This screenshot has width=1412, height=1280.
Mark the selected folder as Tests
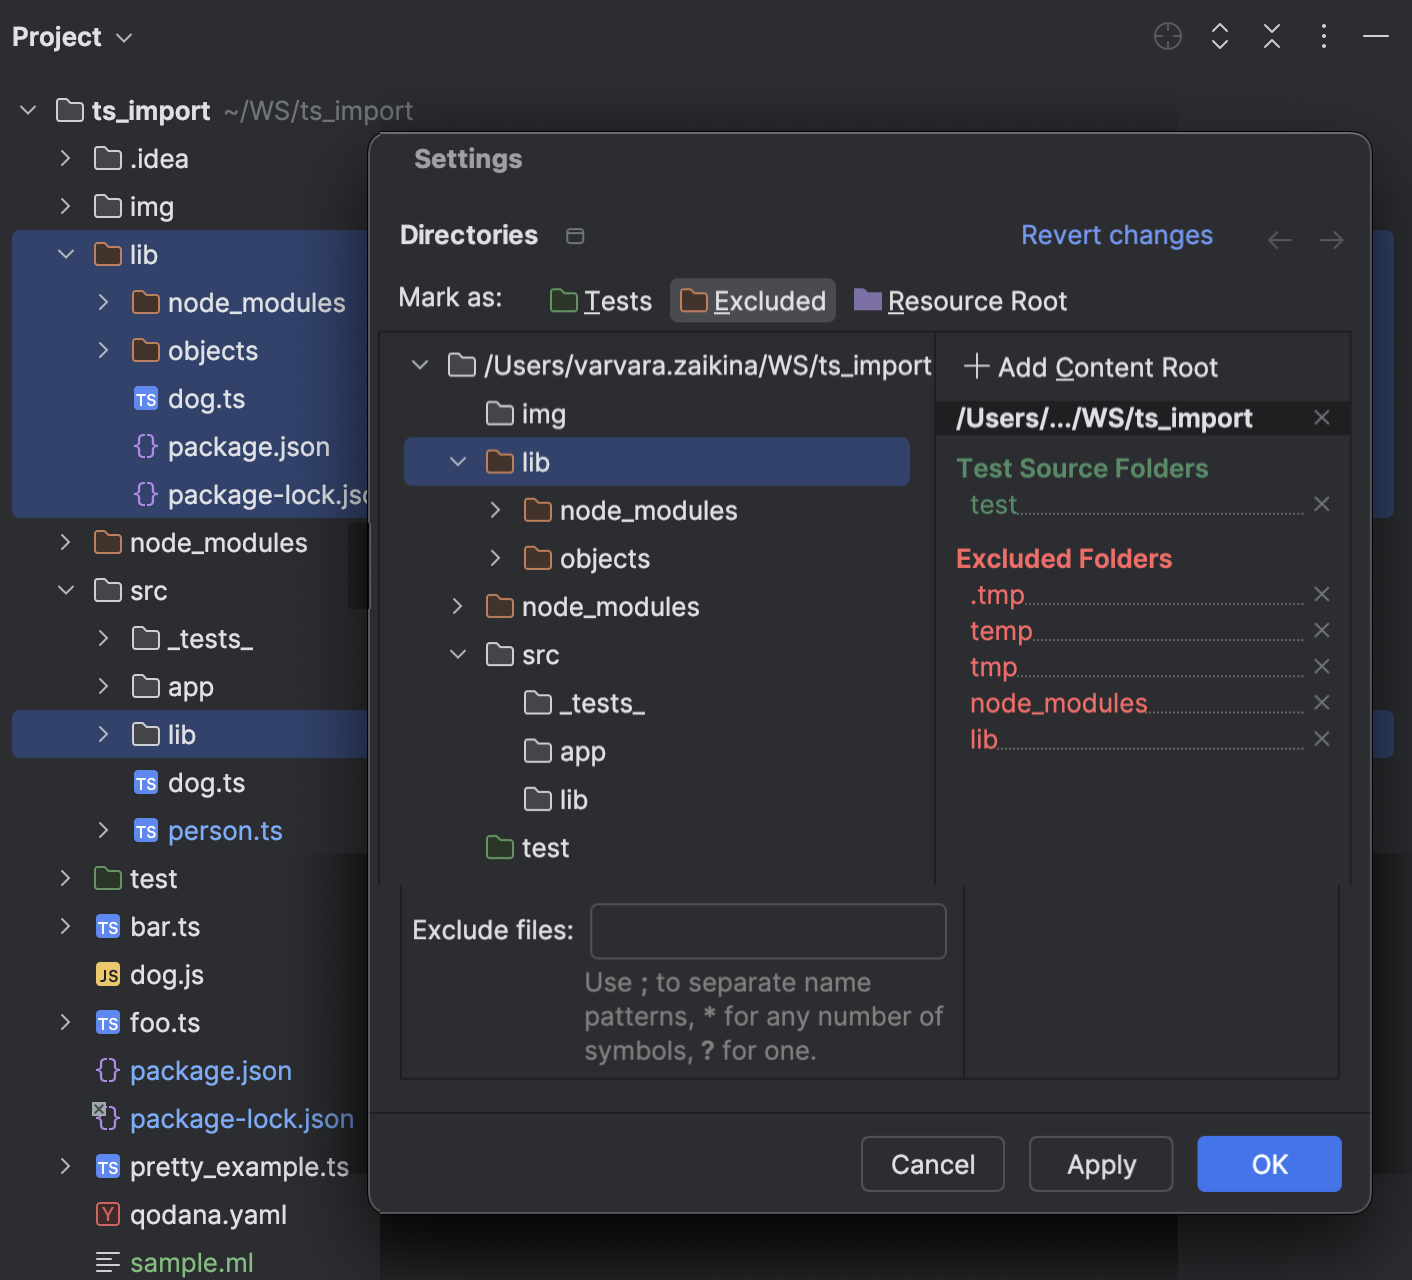tap(599, 300)
